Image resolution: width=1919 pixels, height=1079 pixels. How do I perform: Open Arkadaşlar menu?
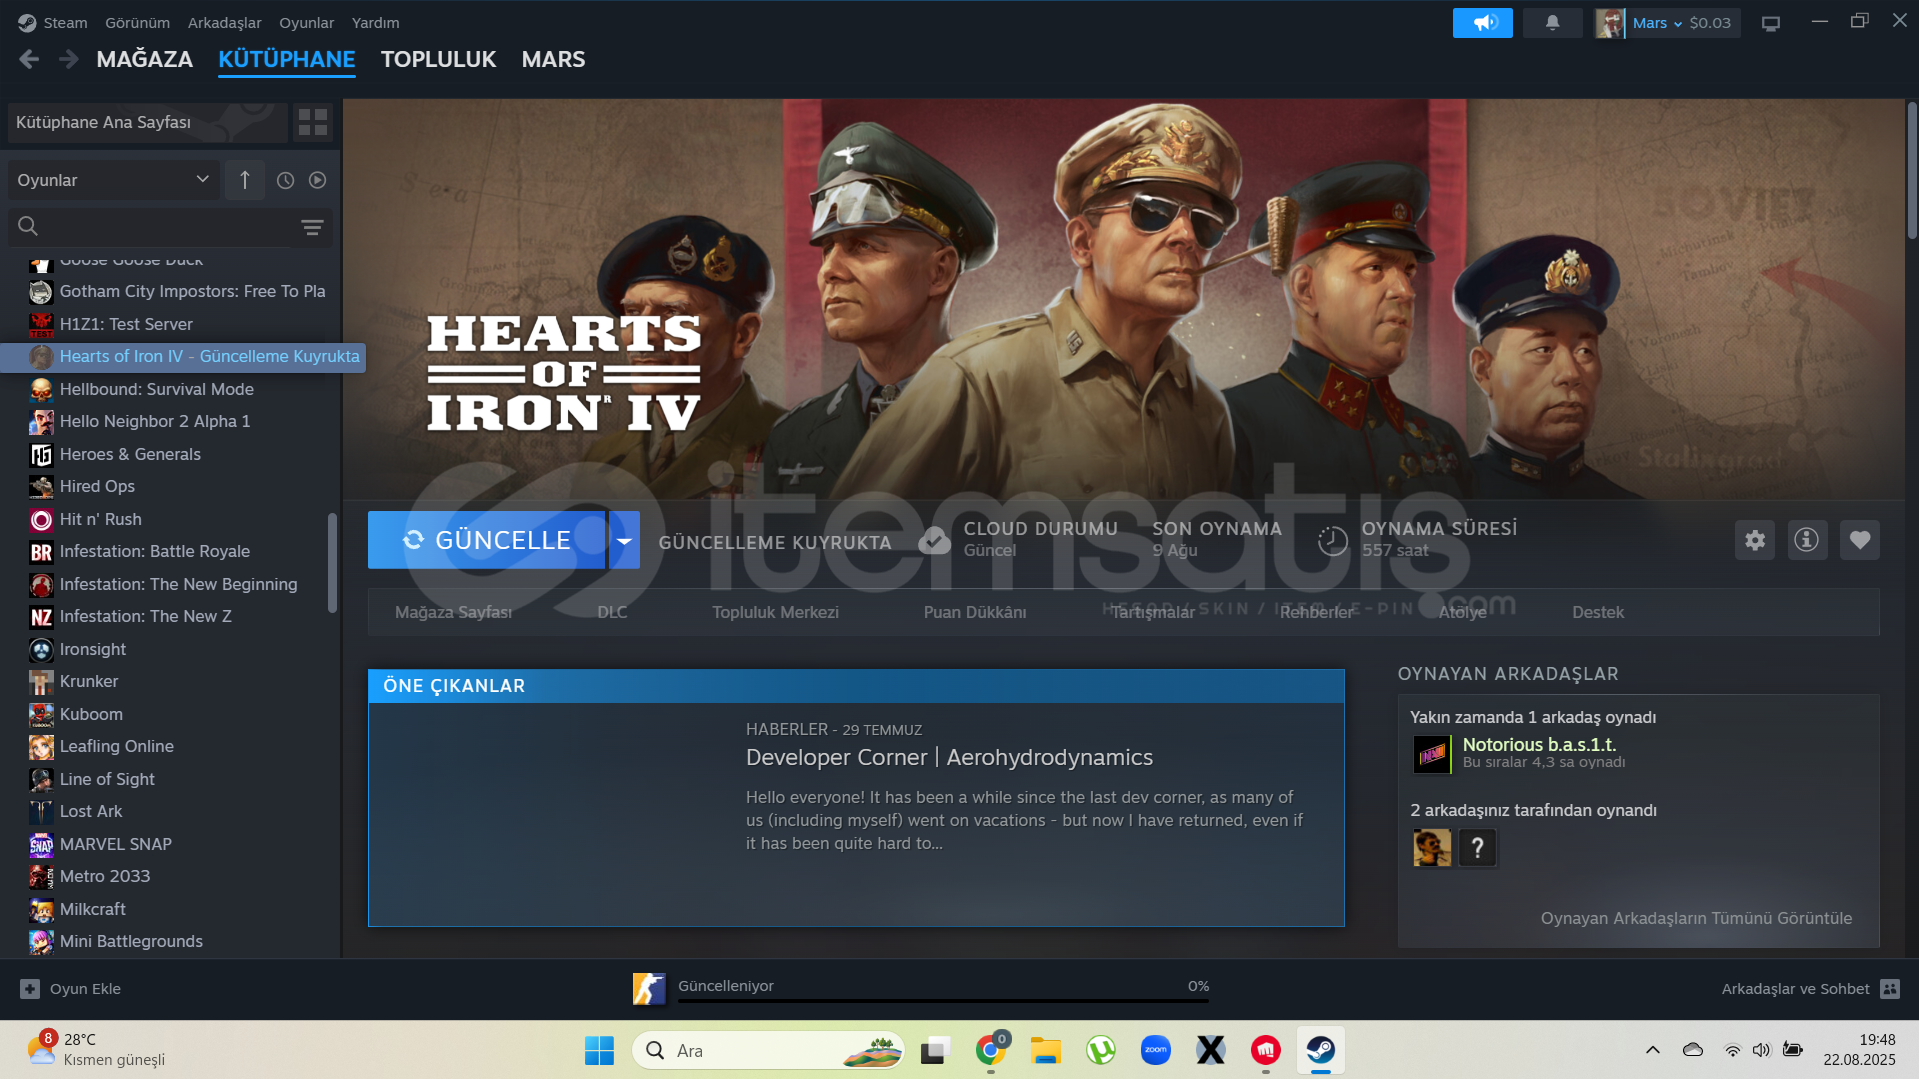[225, 22]
